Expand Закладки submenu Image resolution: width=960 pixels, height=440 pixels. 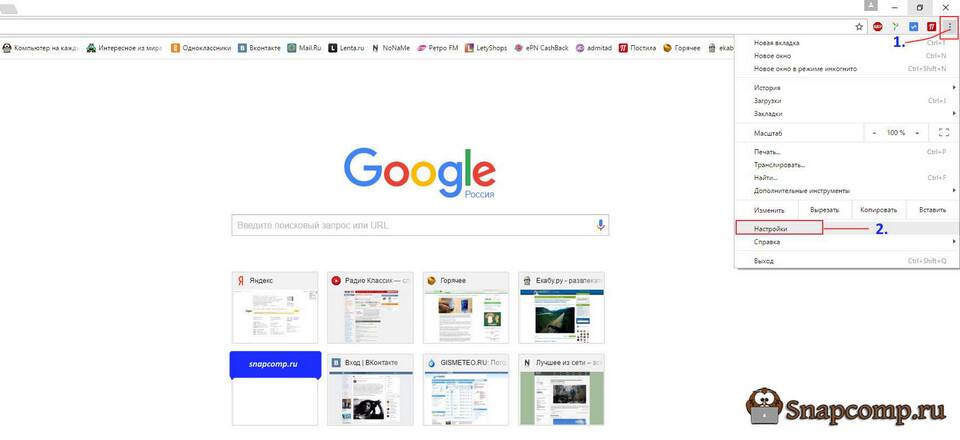click(x=847, y=114)
